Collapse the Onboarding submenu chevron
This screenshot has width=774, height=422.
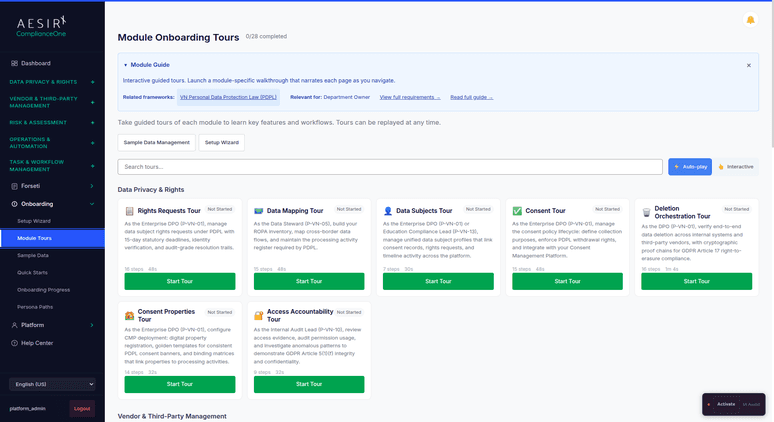pos(92,204)
